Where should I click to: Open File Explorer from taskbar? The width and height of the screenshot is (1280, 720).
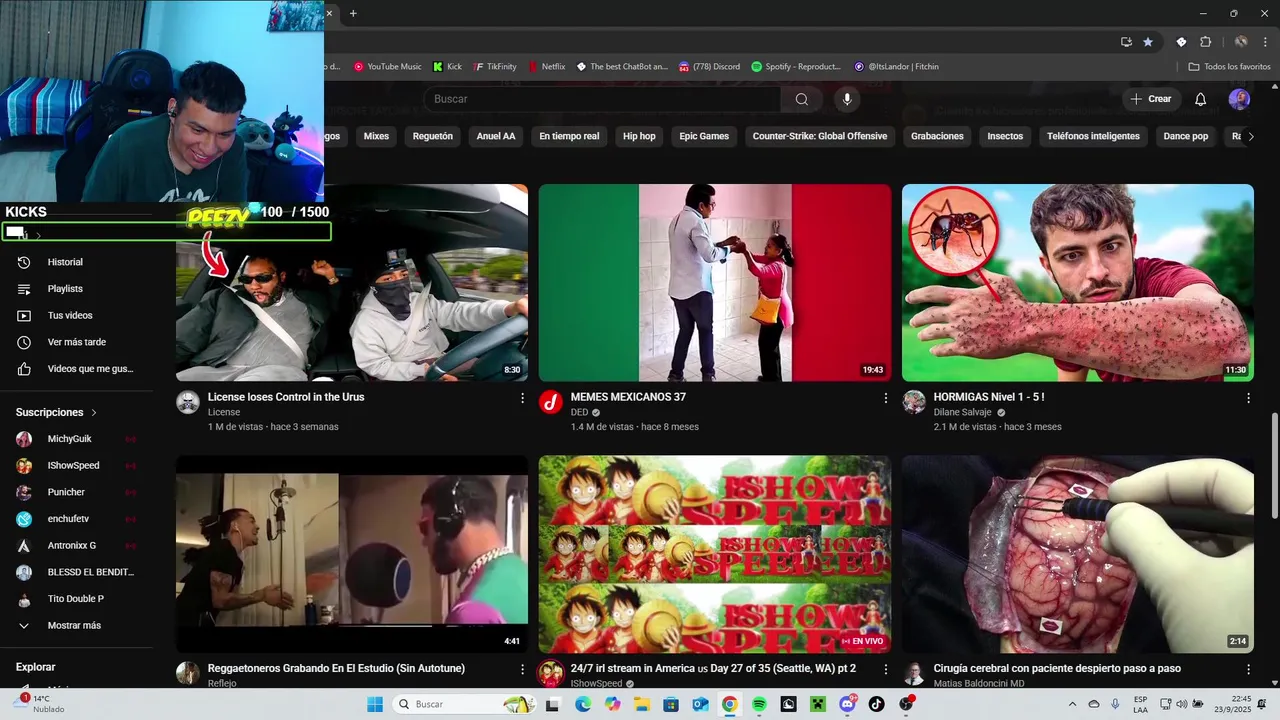[641, 704]
